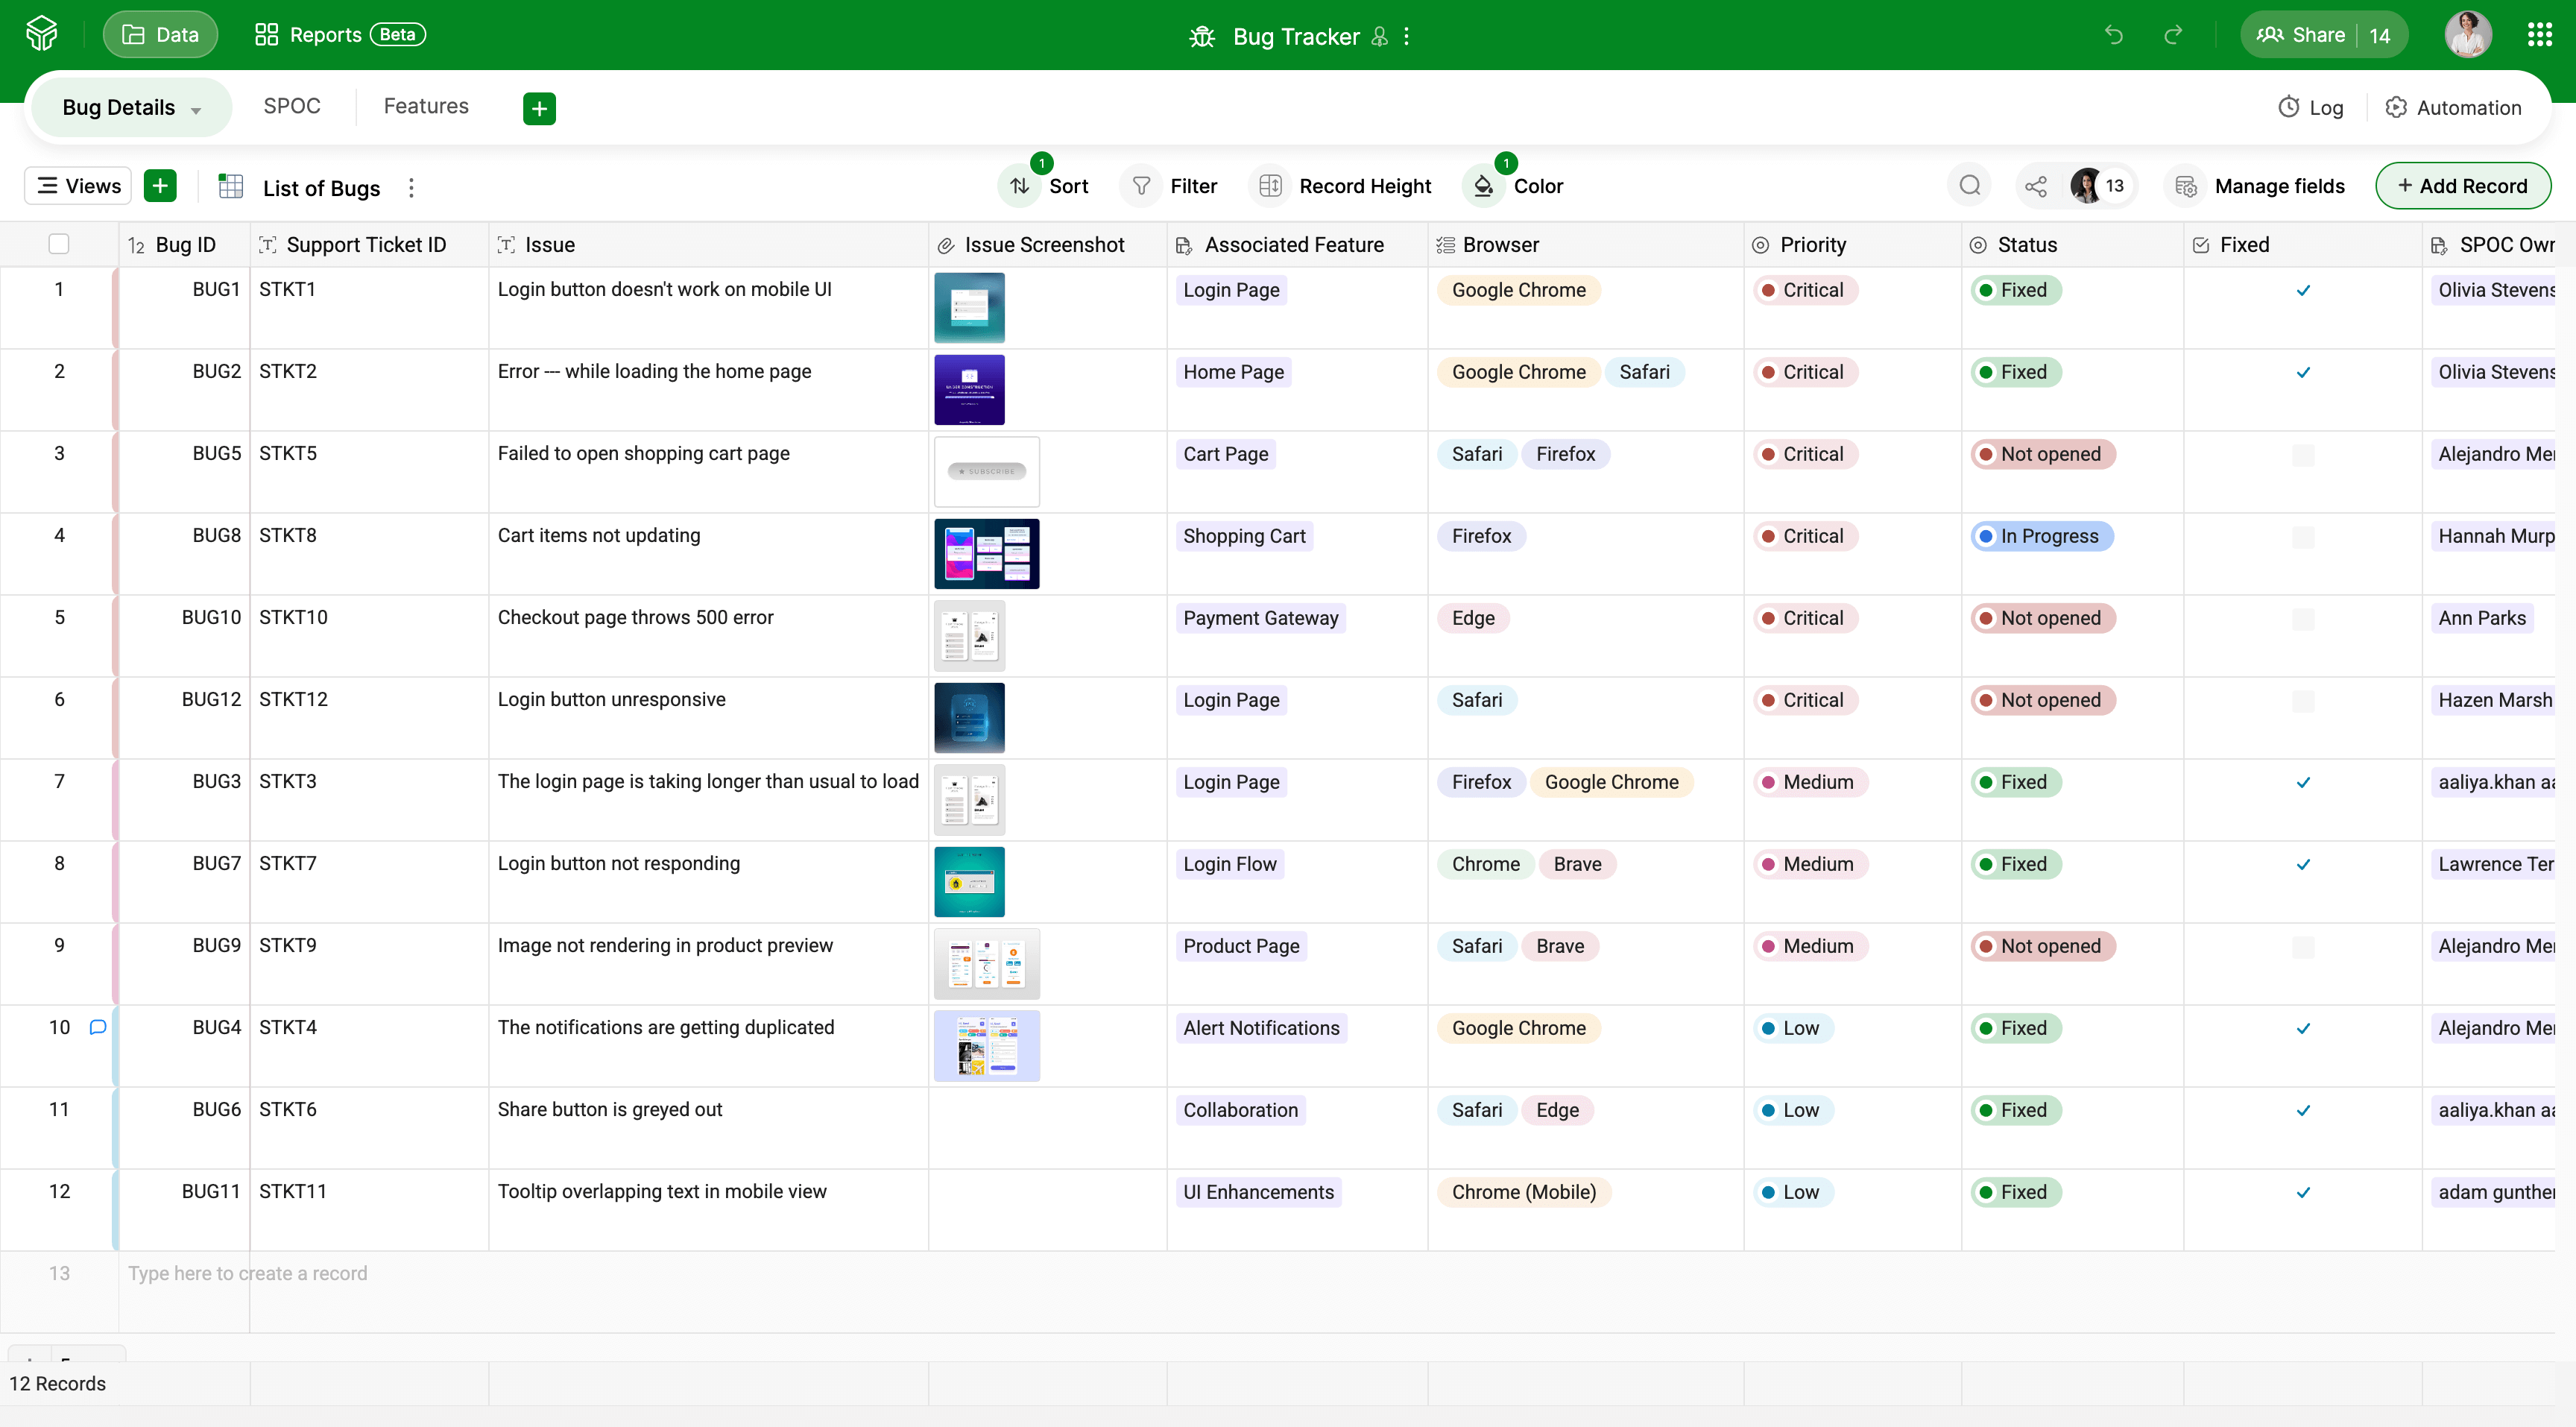
Task: Open Bug Tracker title options menu
Action: pyautogui.click(x=1407, y=37)
